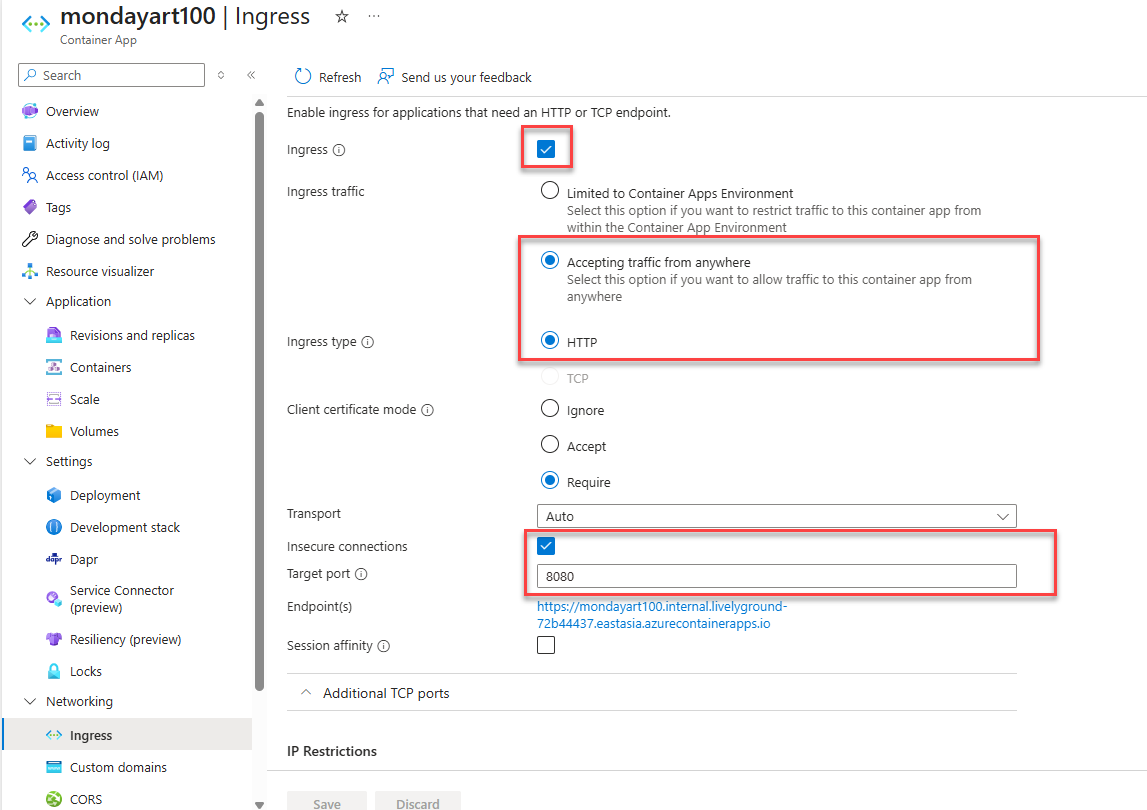
Task: Click the Resource visualizer icon
Action: 30,271
